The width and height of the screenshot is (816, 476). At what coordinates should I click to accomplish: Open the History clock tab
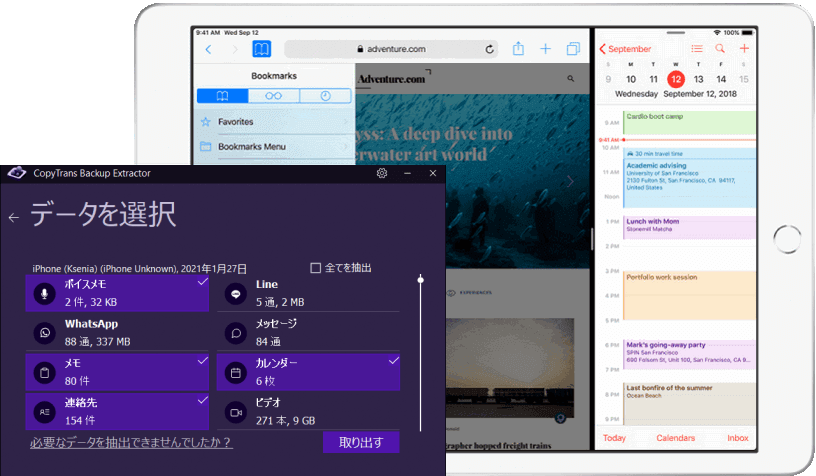pyautogui.click(x=325, y=96)
